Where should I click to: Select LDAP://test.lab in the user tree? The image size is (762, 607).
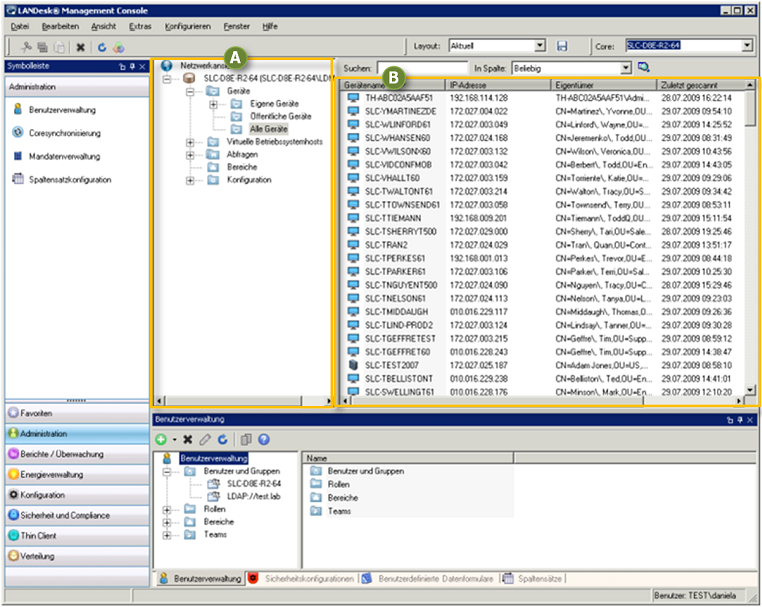tap(253, 497)
